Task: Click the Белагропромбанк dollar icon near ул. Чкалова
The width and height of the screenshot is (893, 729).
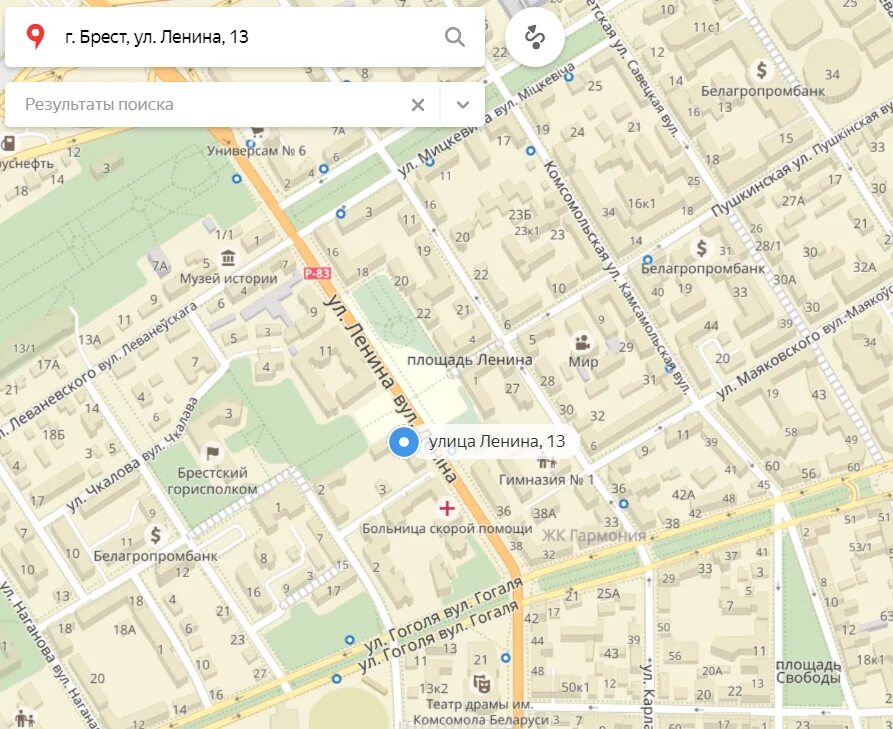Action: [155, 535]
